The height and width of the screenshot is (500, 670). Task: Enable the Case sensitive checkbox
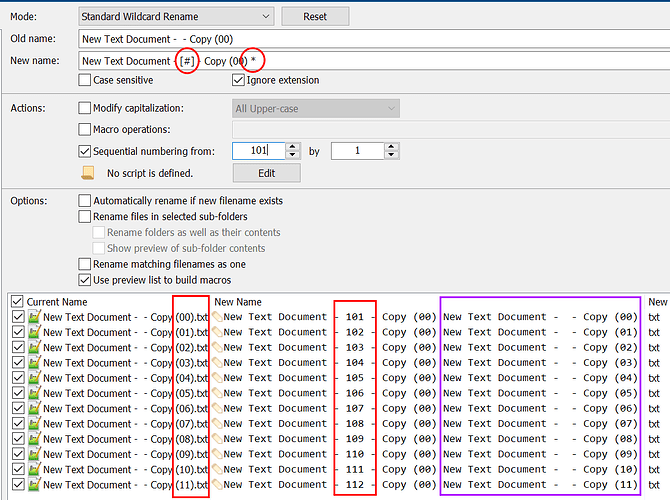click(x=85, y=80)
